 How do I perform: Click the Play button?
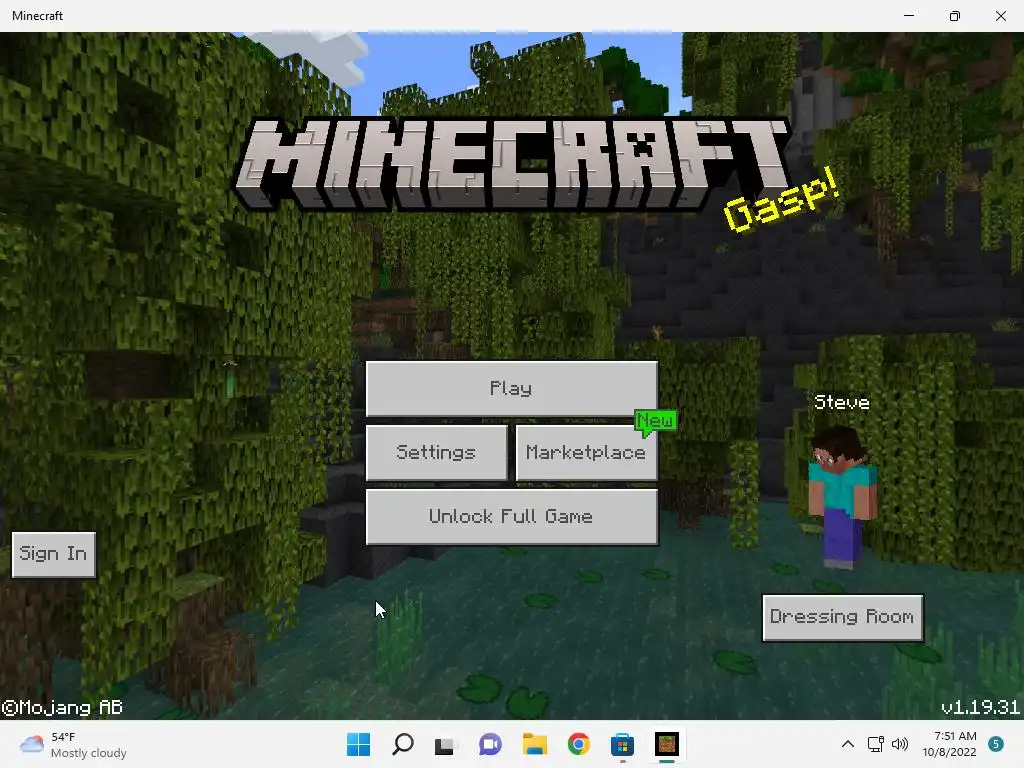pyautogui.click(x=511, y=389)
